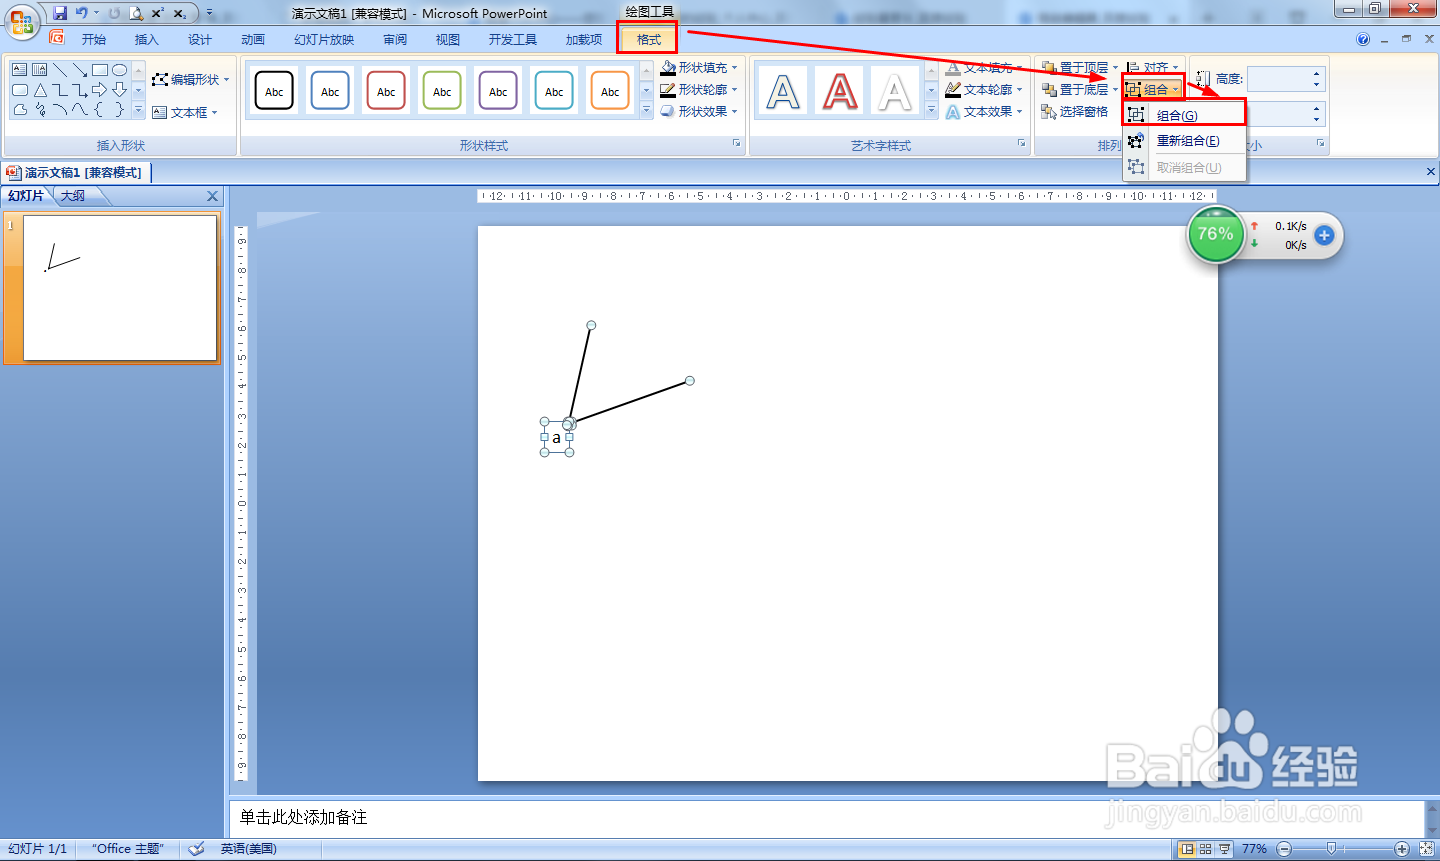
Task: Click the Office button logo
Action: coord(21,22)
